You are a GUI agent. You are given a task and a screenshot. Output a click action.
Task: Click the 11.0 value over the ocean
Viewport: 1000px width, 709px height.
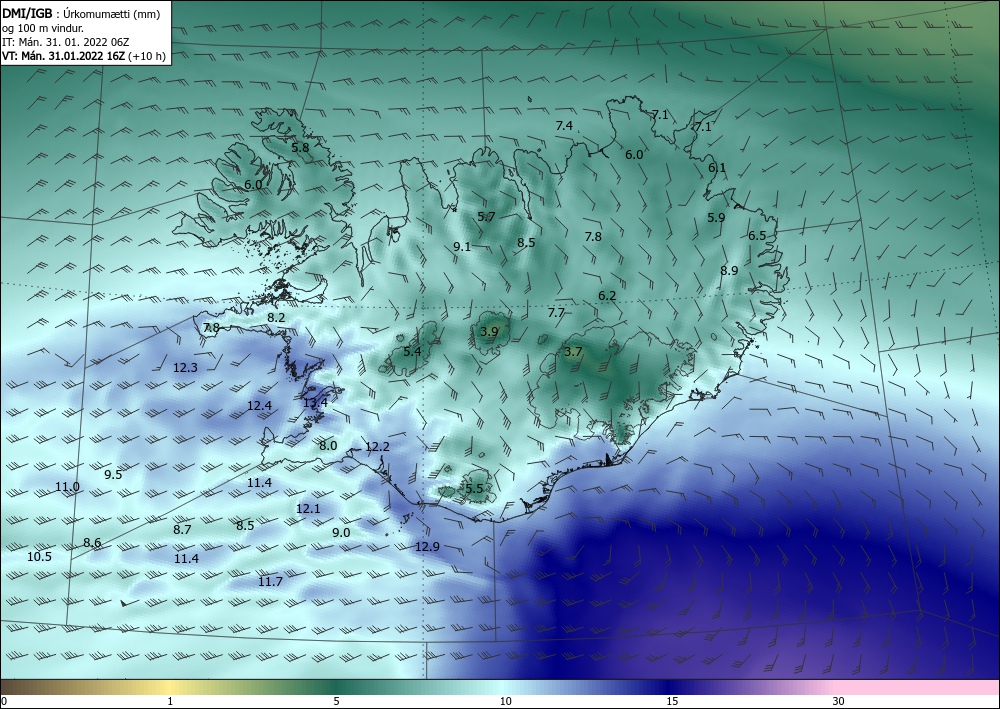[x=67, y=487]
